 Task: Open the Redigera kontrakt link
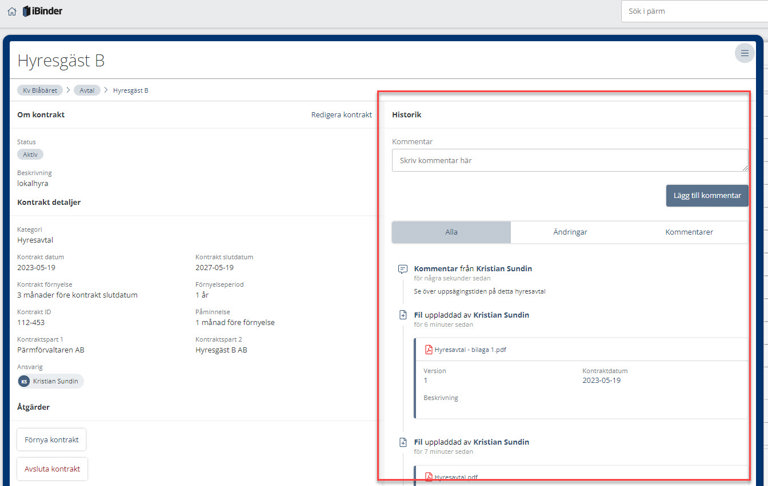coord(341,115)
